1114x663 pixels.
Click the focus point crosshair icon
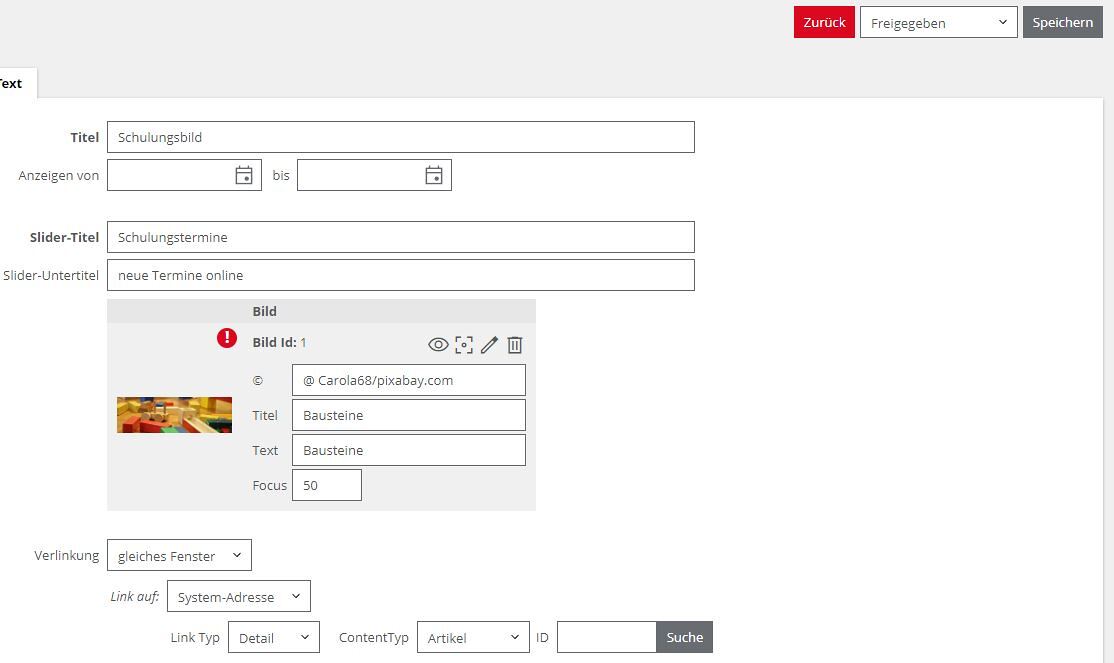coord(464,345)
